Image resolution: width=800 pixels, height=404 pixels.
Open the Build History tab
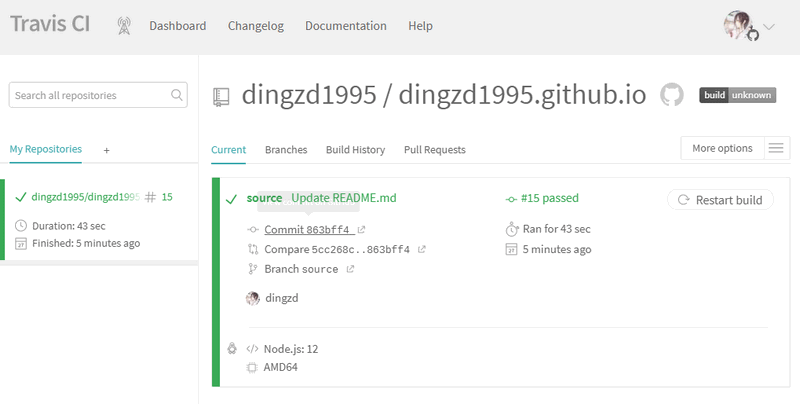click(x=355, y=150)
